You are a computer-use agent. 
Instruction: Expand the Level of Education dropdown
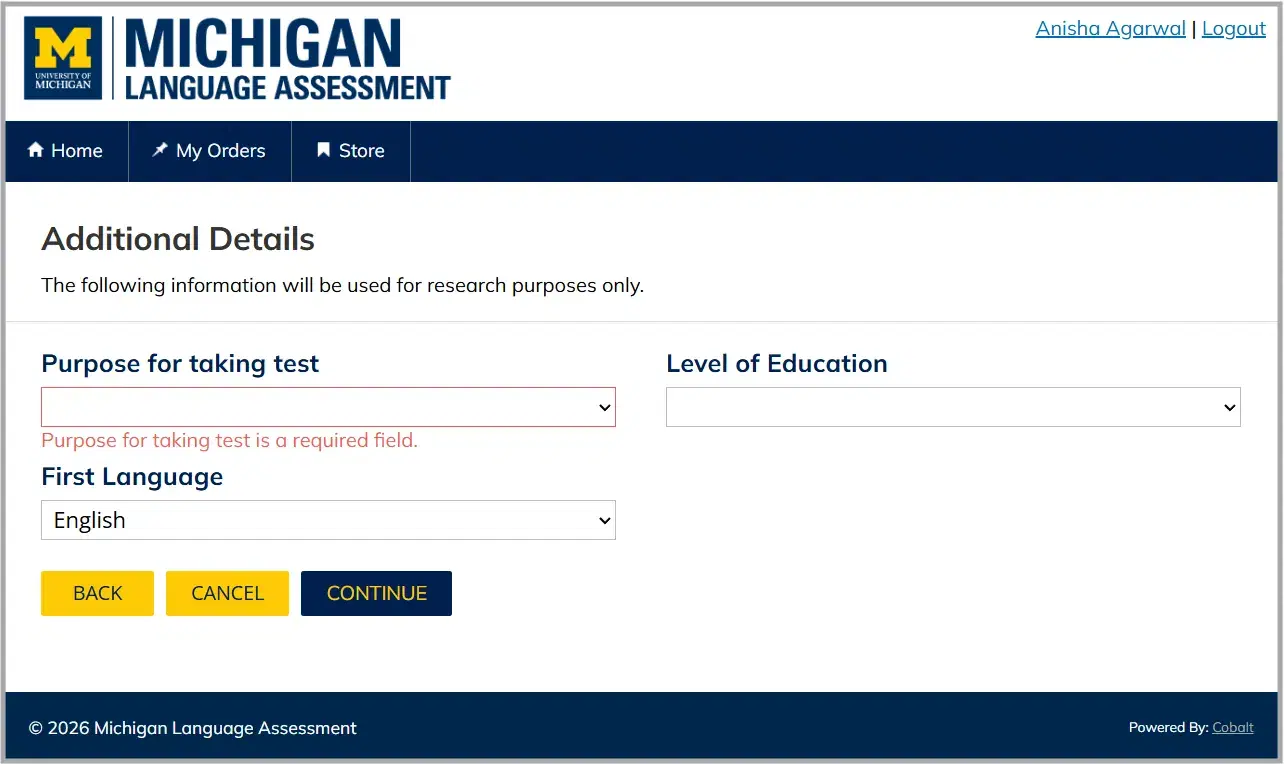tap(953, 407)
